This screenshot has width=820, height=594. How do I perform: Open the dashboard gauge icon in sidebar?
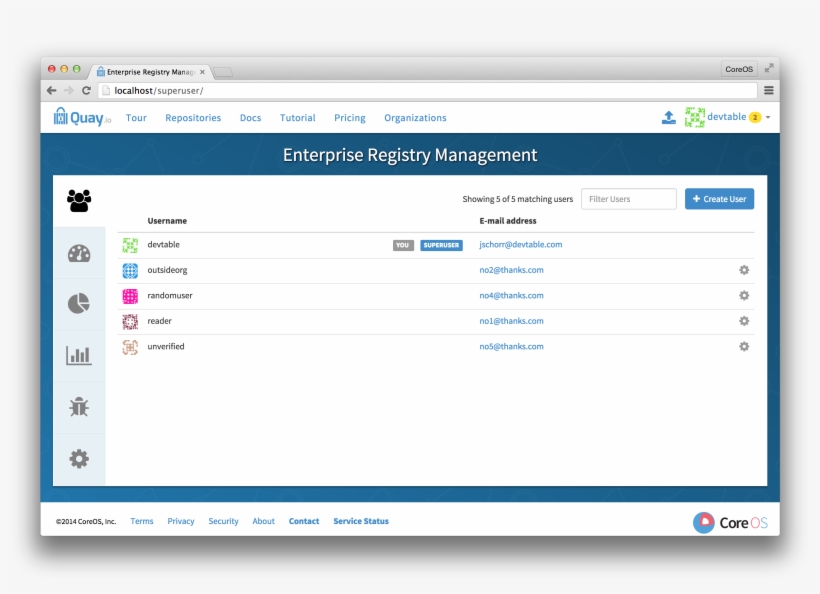click(x=79, y=253)
